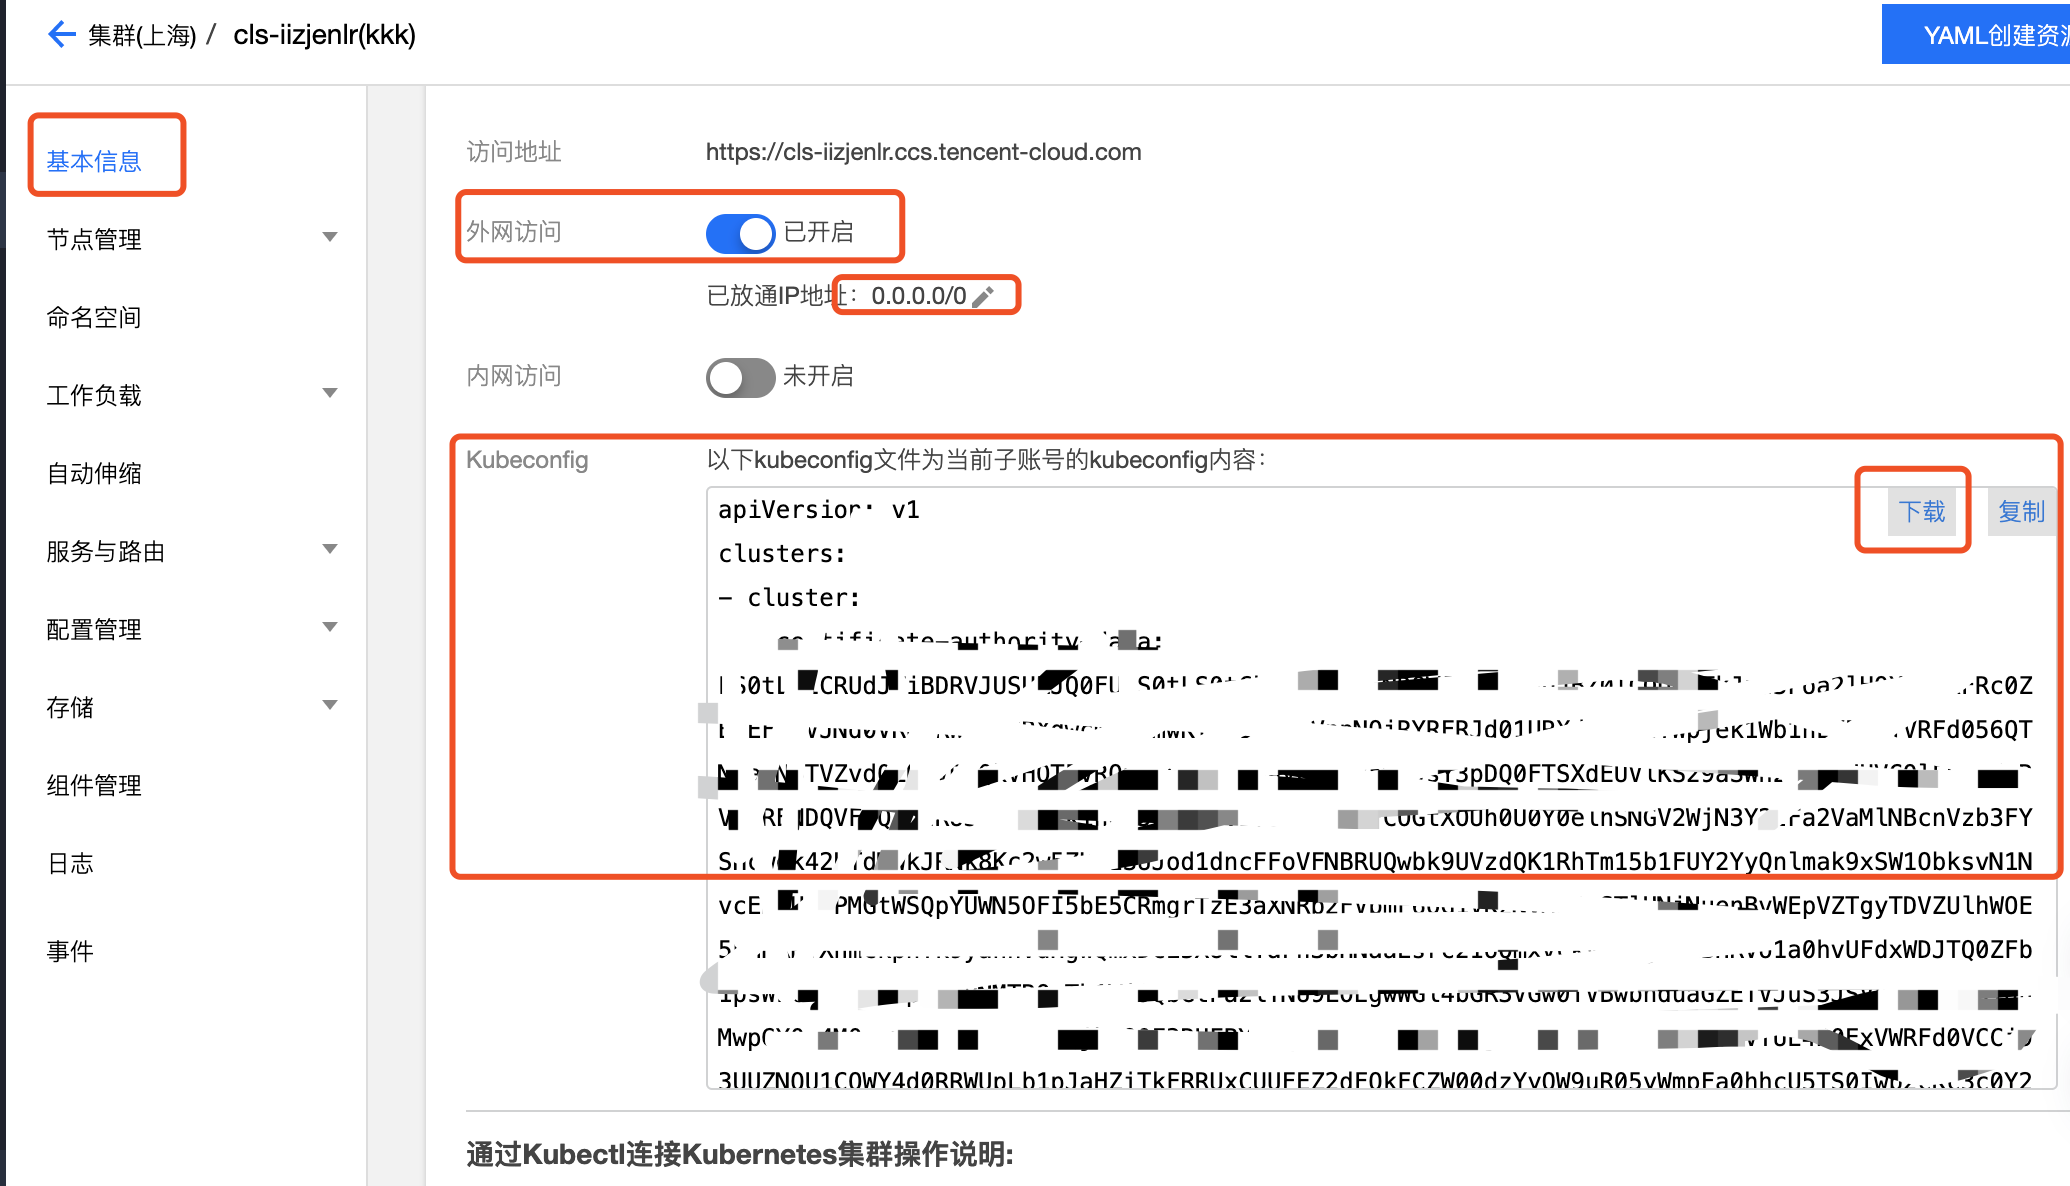Screen dimensions: 2070x1186
Task: Open the 自动伸缩 sidebar item
Action: (x=94, y=473)
